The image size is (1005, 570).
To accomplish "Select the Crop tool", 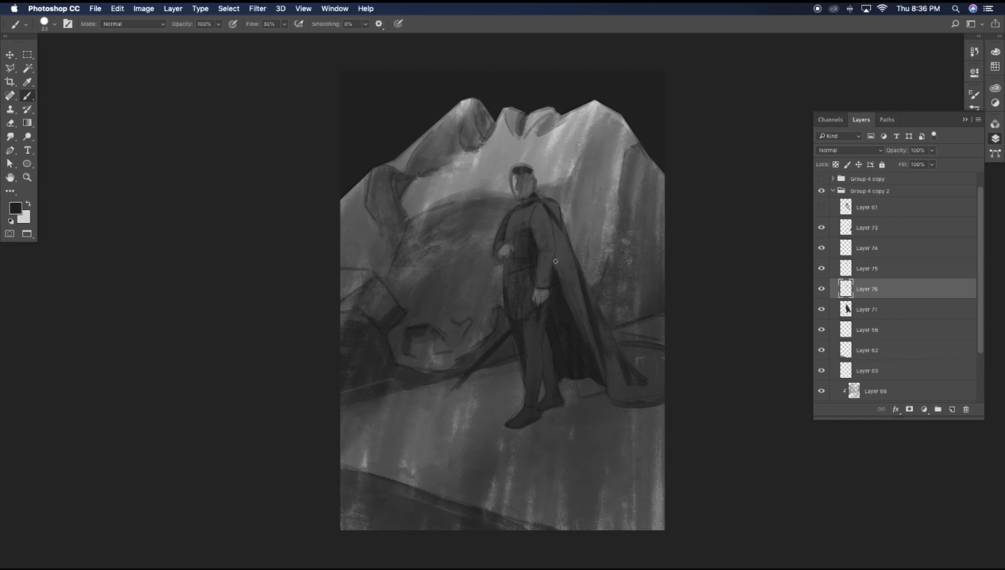I will (x=10, y=82).
